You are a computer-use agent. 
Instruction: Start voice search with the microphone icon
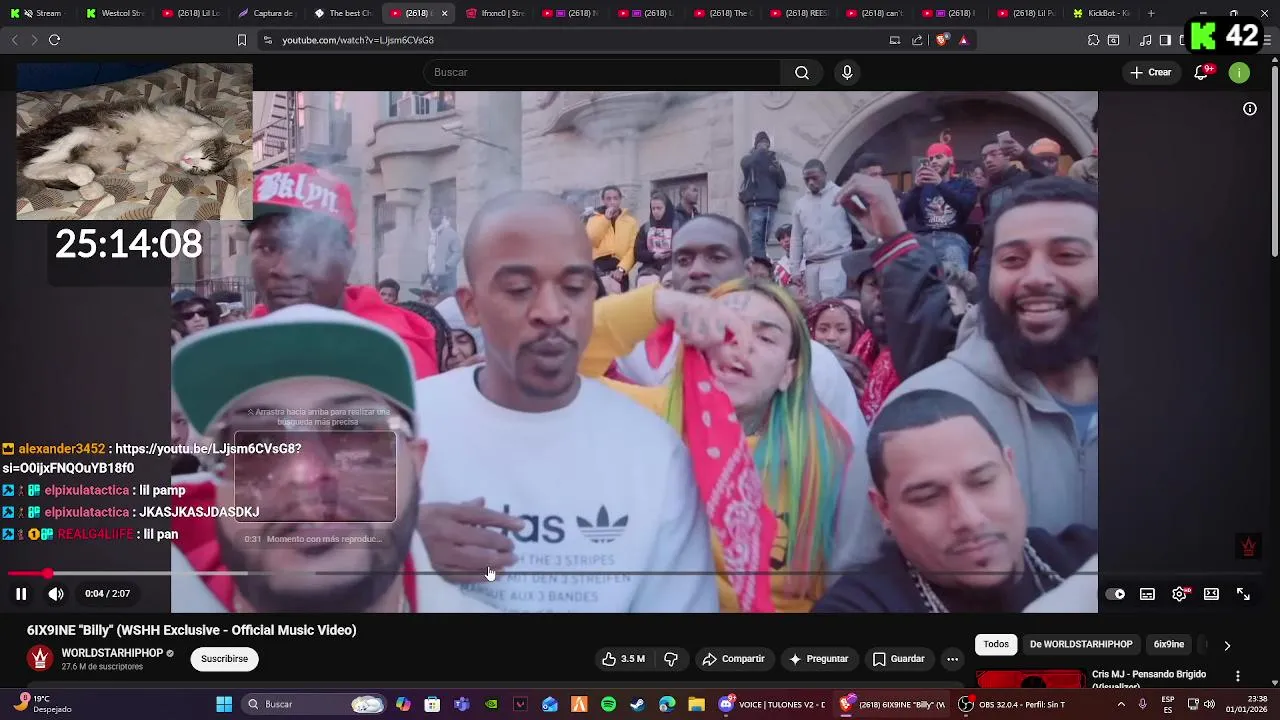click(x=847, y=72)
